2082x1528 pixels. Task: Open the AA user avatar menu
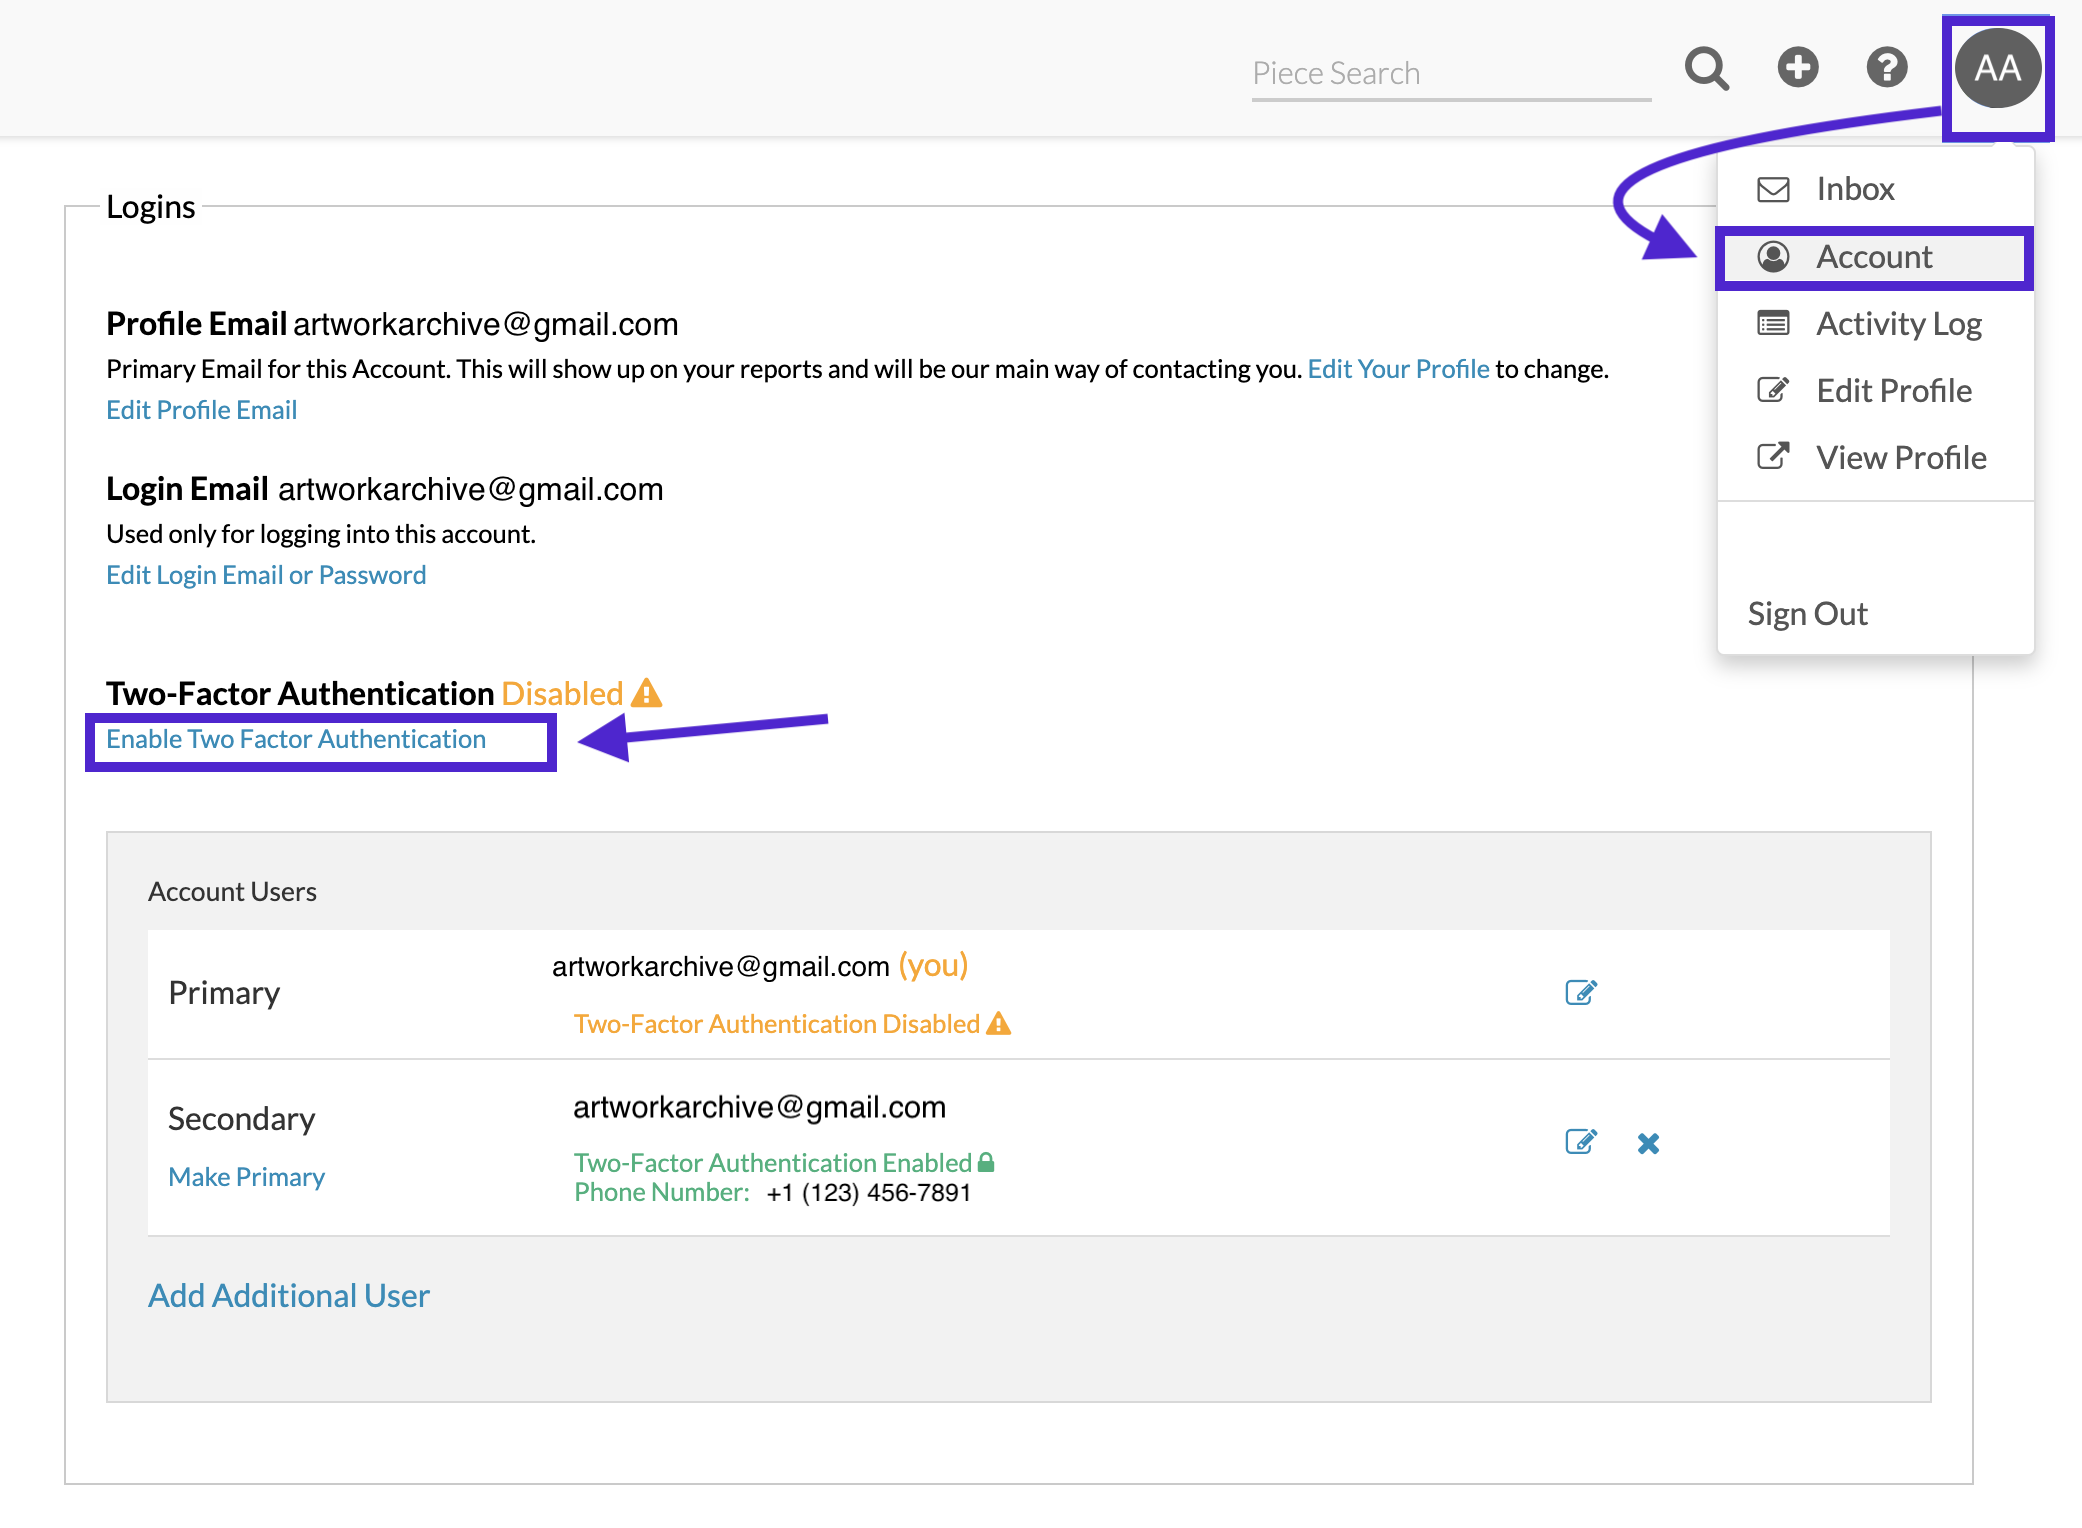(1997, 68)
